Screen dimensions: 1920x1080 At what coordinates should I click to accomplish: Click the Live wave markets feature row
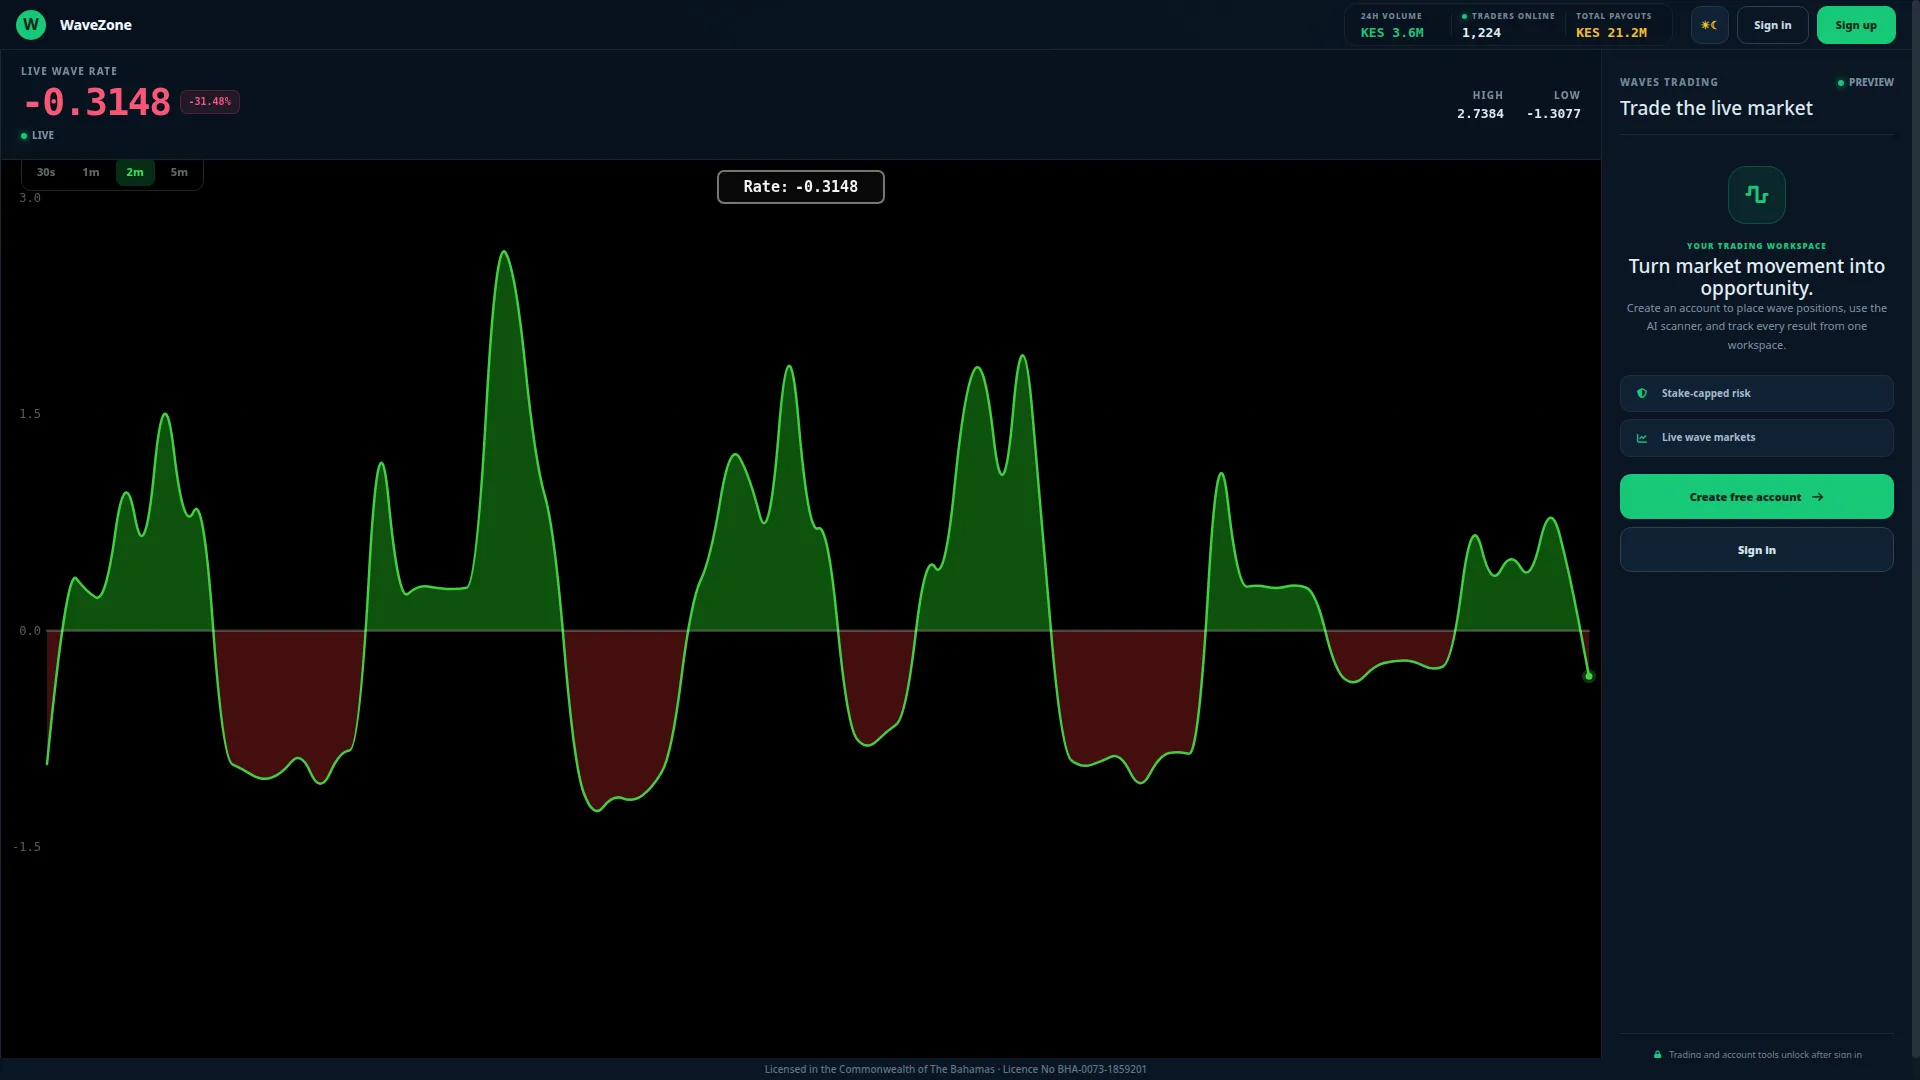tap(1757, 438)
